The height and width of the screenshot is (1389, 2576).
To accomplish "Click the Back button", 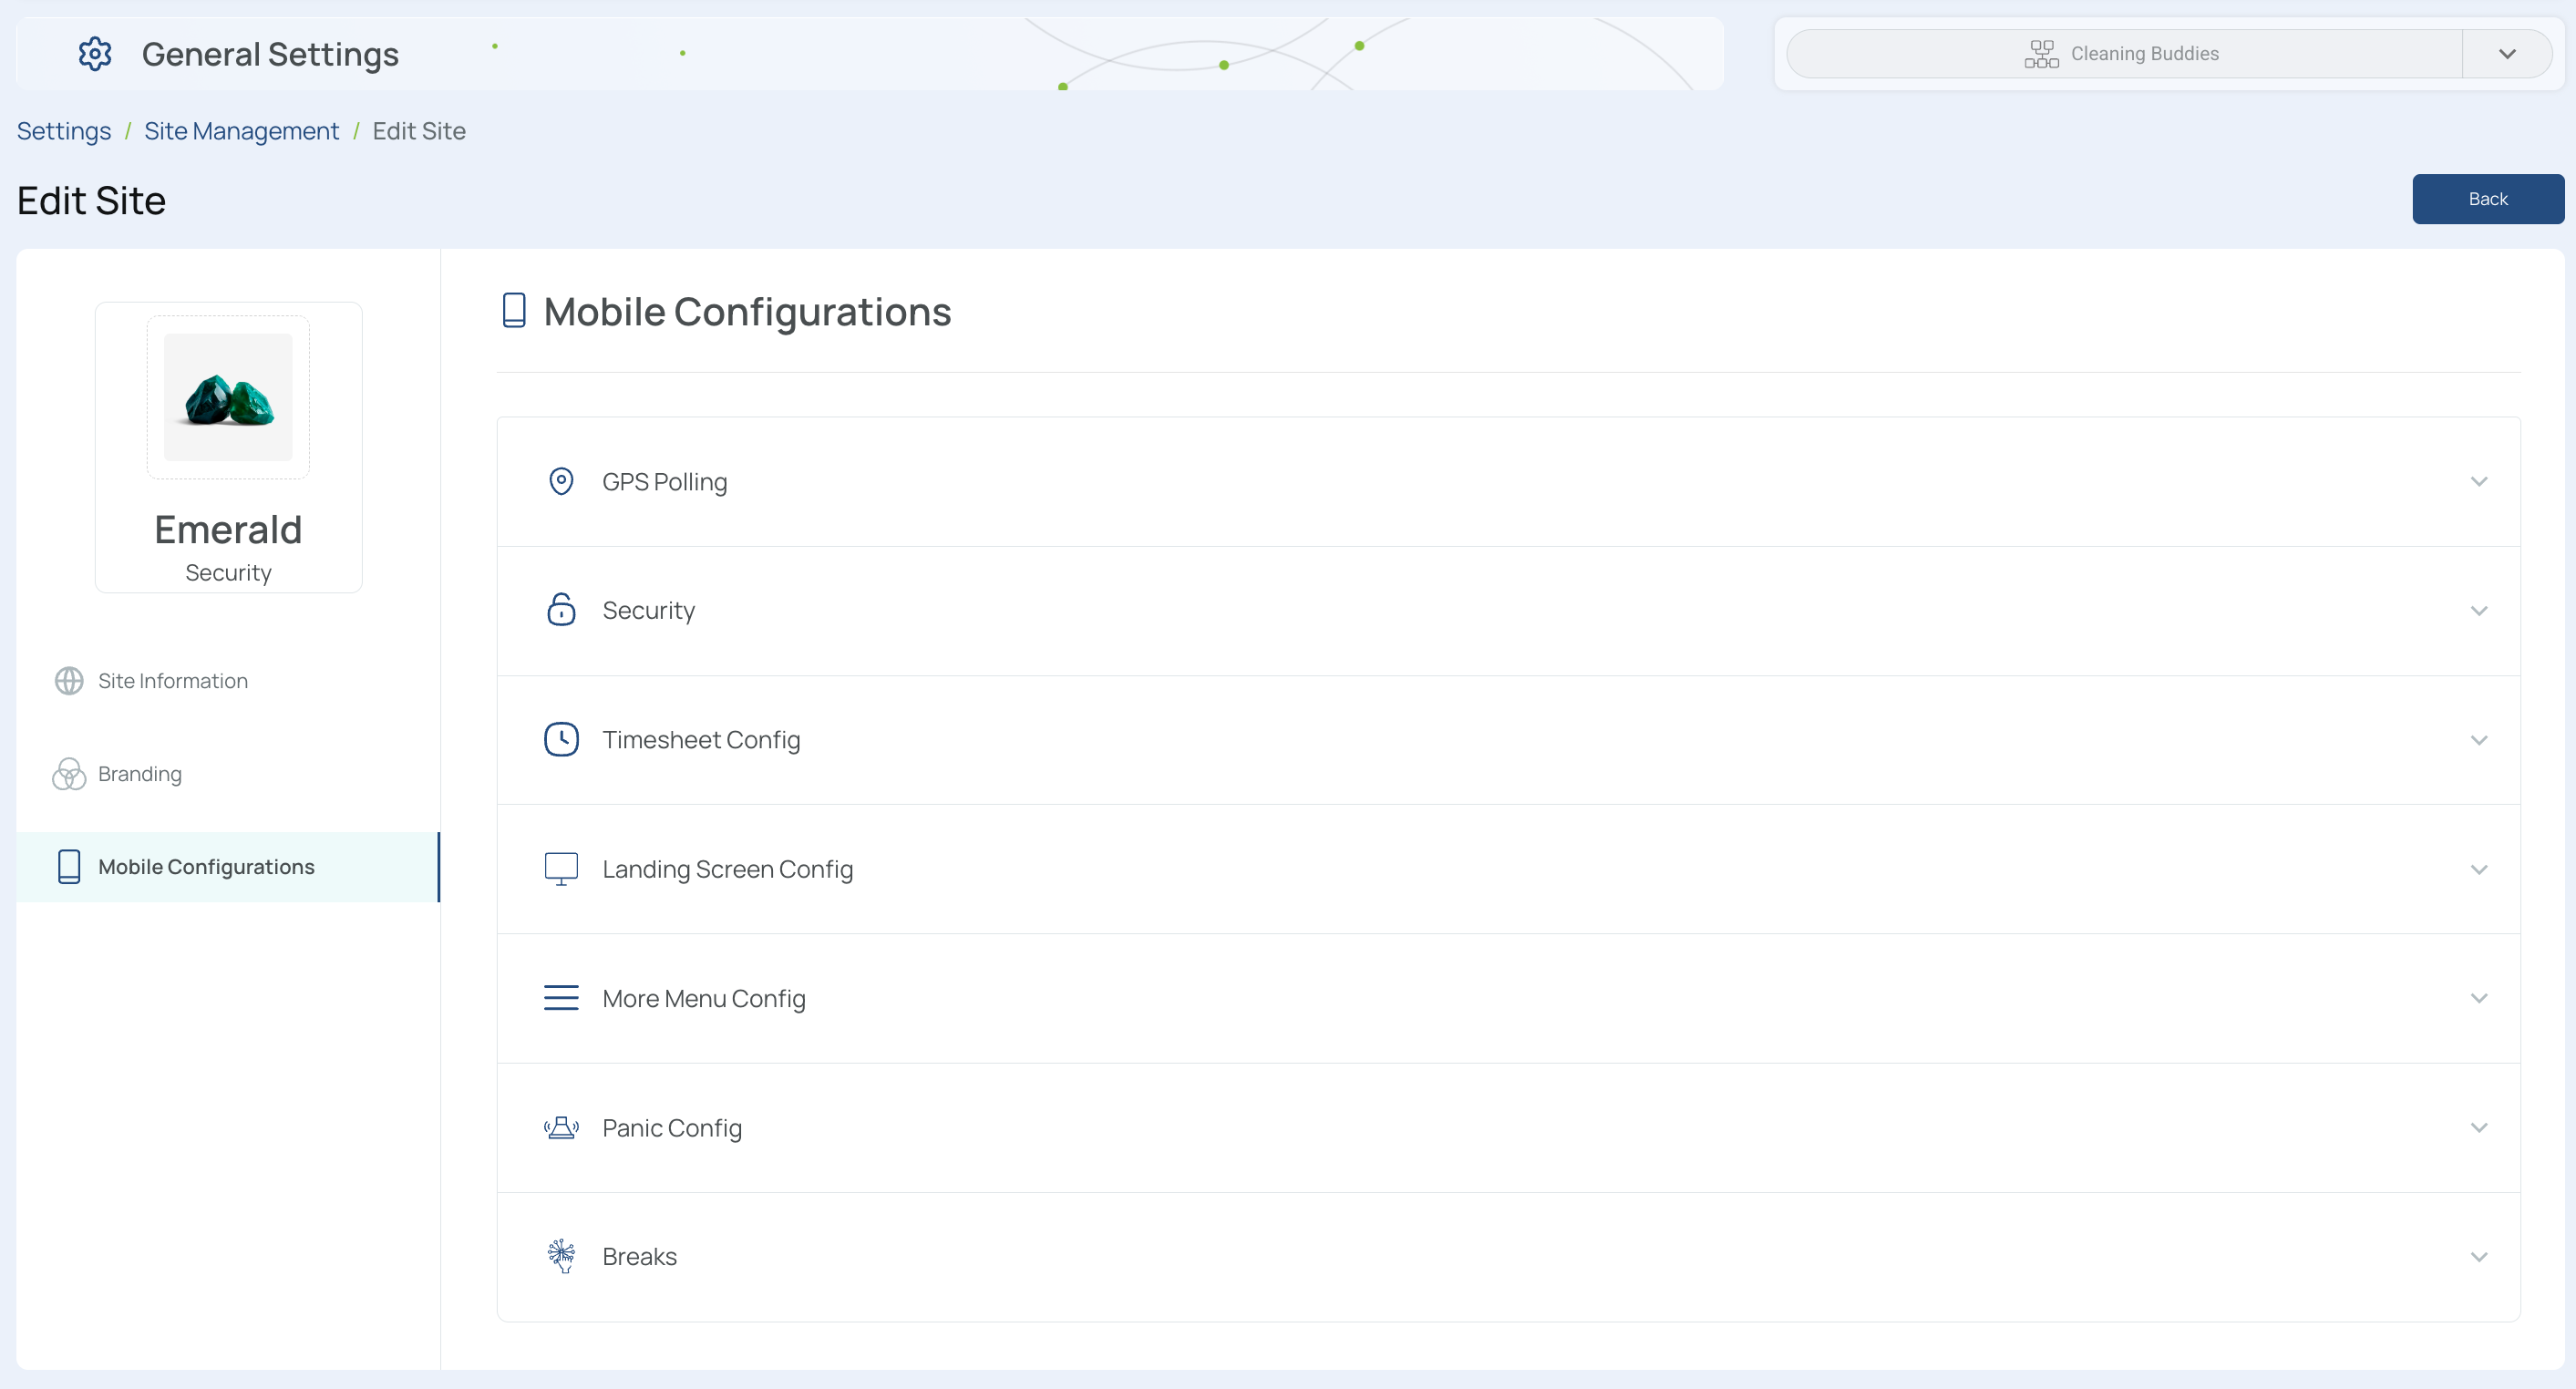I will [2488, 199].
